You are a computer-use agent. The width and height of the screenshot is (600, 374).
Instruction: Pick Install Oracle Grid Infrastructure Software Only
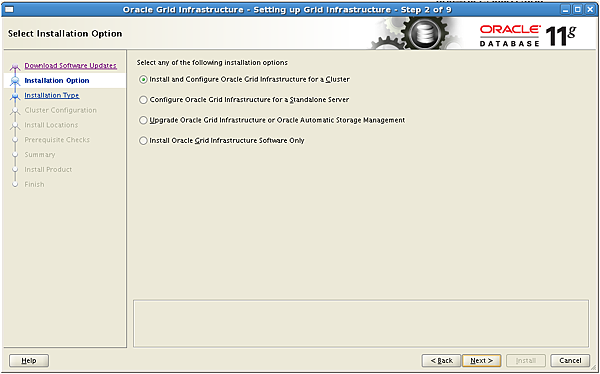(x=222, y=140)
